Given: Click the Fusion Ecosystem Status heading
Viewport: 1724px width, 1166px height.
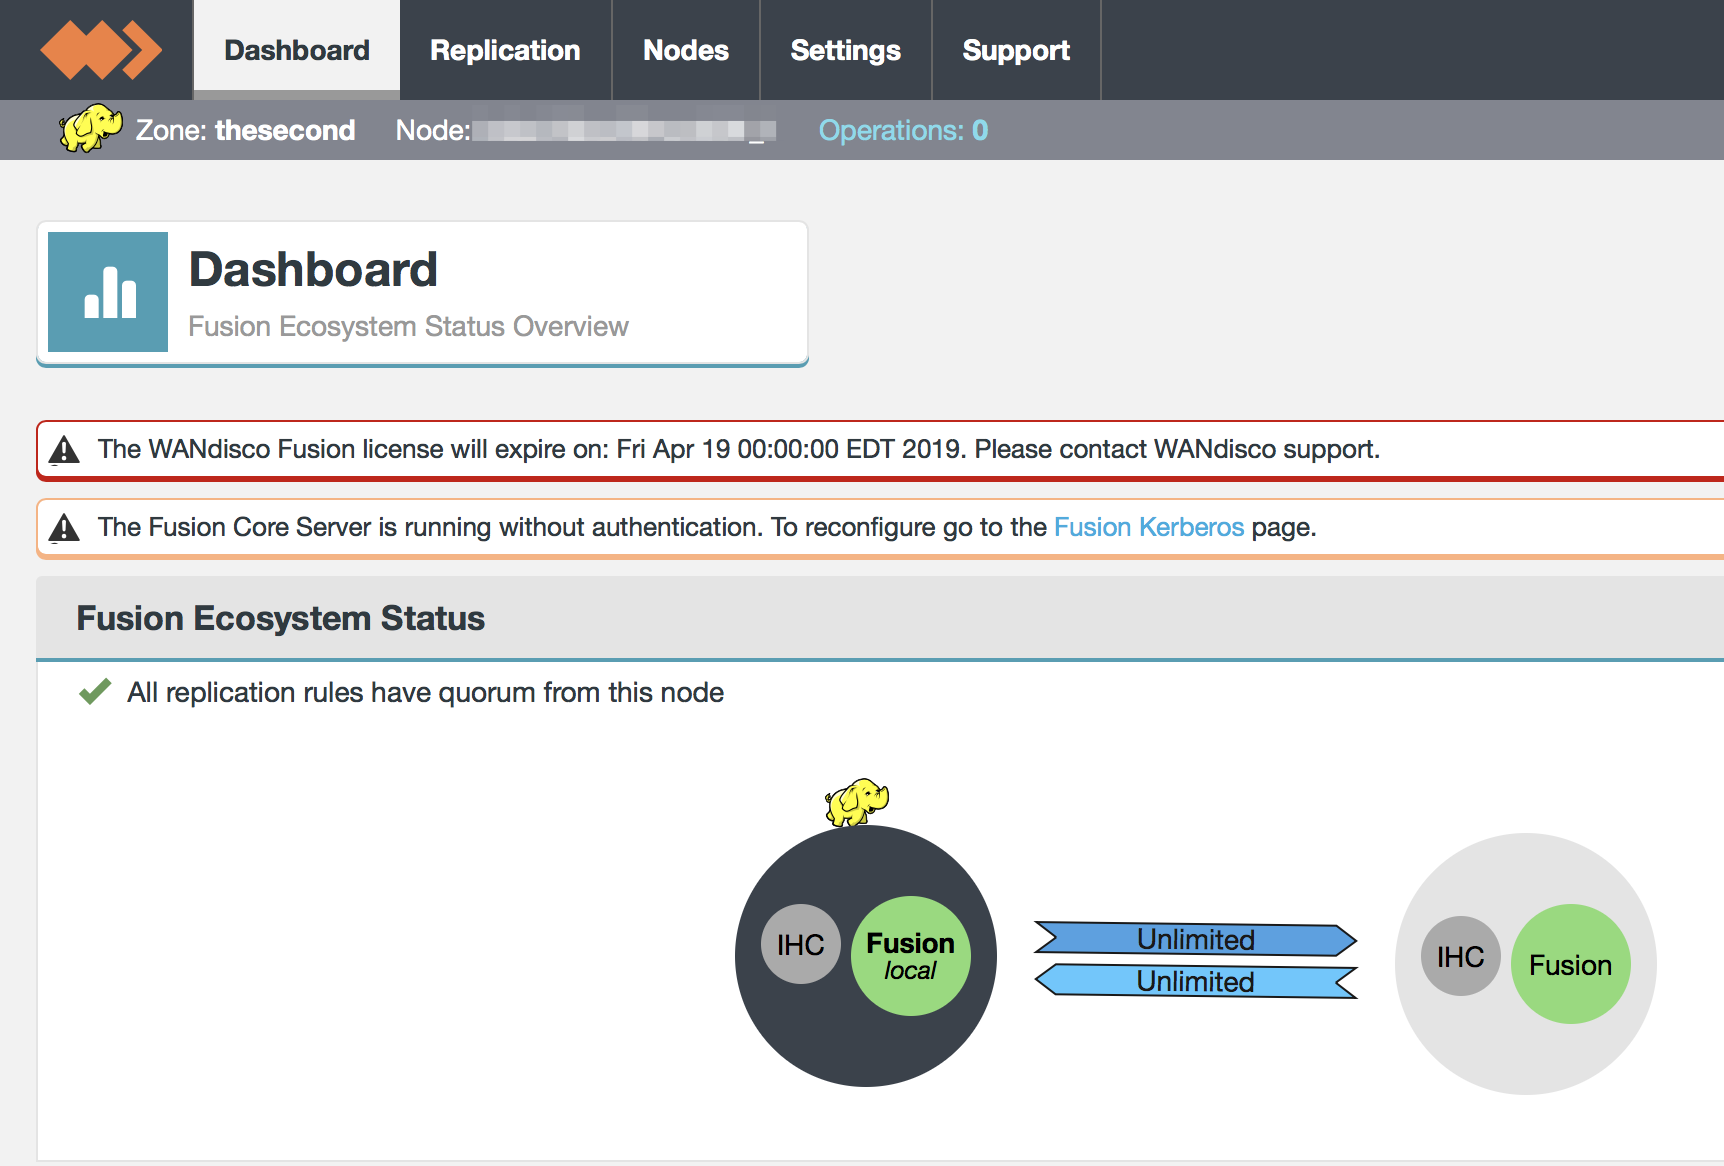Looking at the screenshot, I should tap(281, 618).
